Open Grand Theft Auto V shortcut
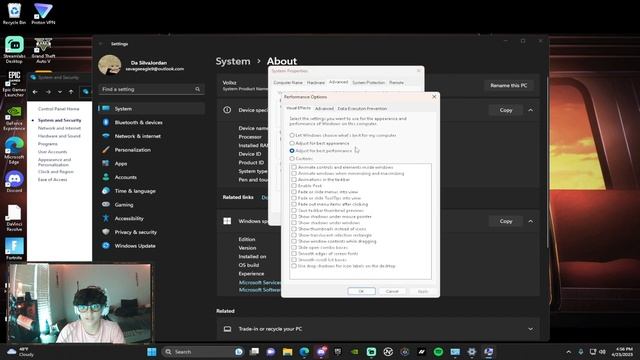The height and width of the screenshot is (360, 640). point(43,50)
